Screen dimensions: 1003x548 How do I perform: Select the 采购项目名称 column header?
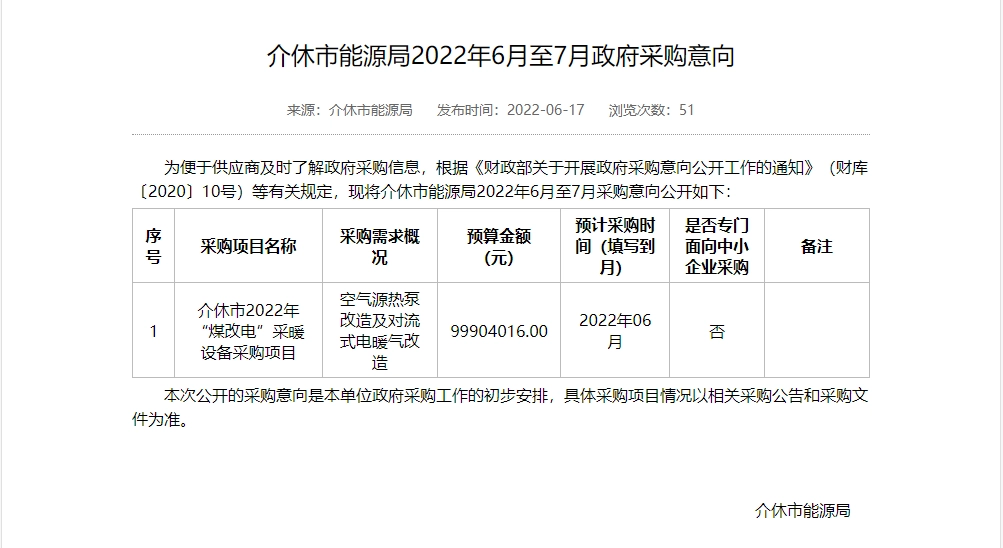[x=248, y=246]
